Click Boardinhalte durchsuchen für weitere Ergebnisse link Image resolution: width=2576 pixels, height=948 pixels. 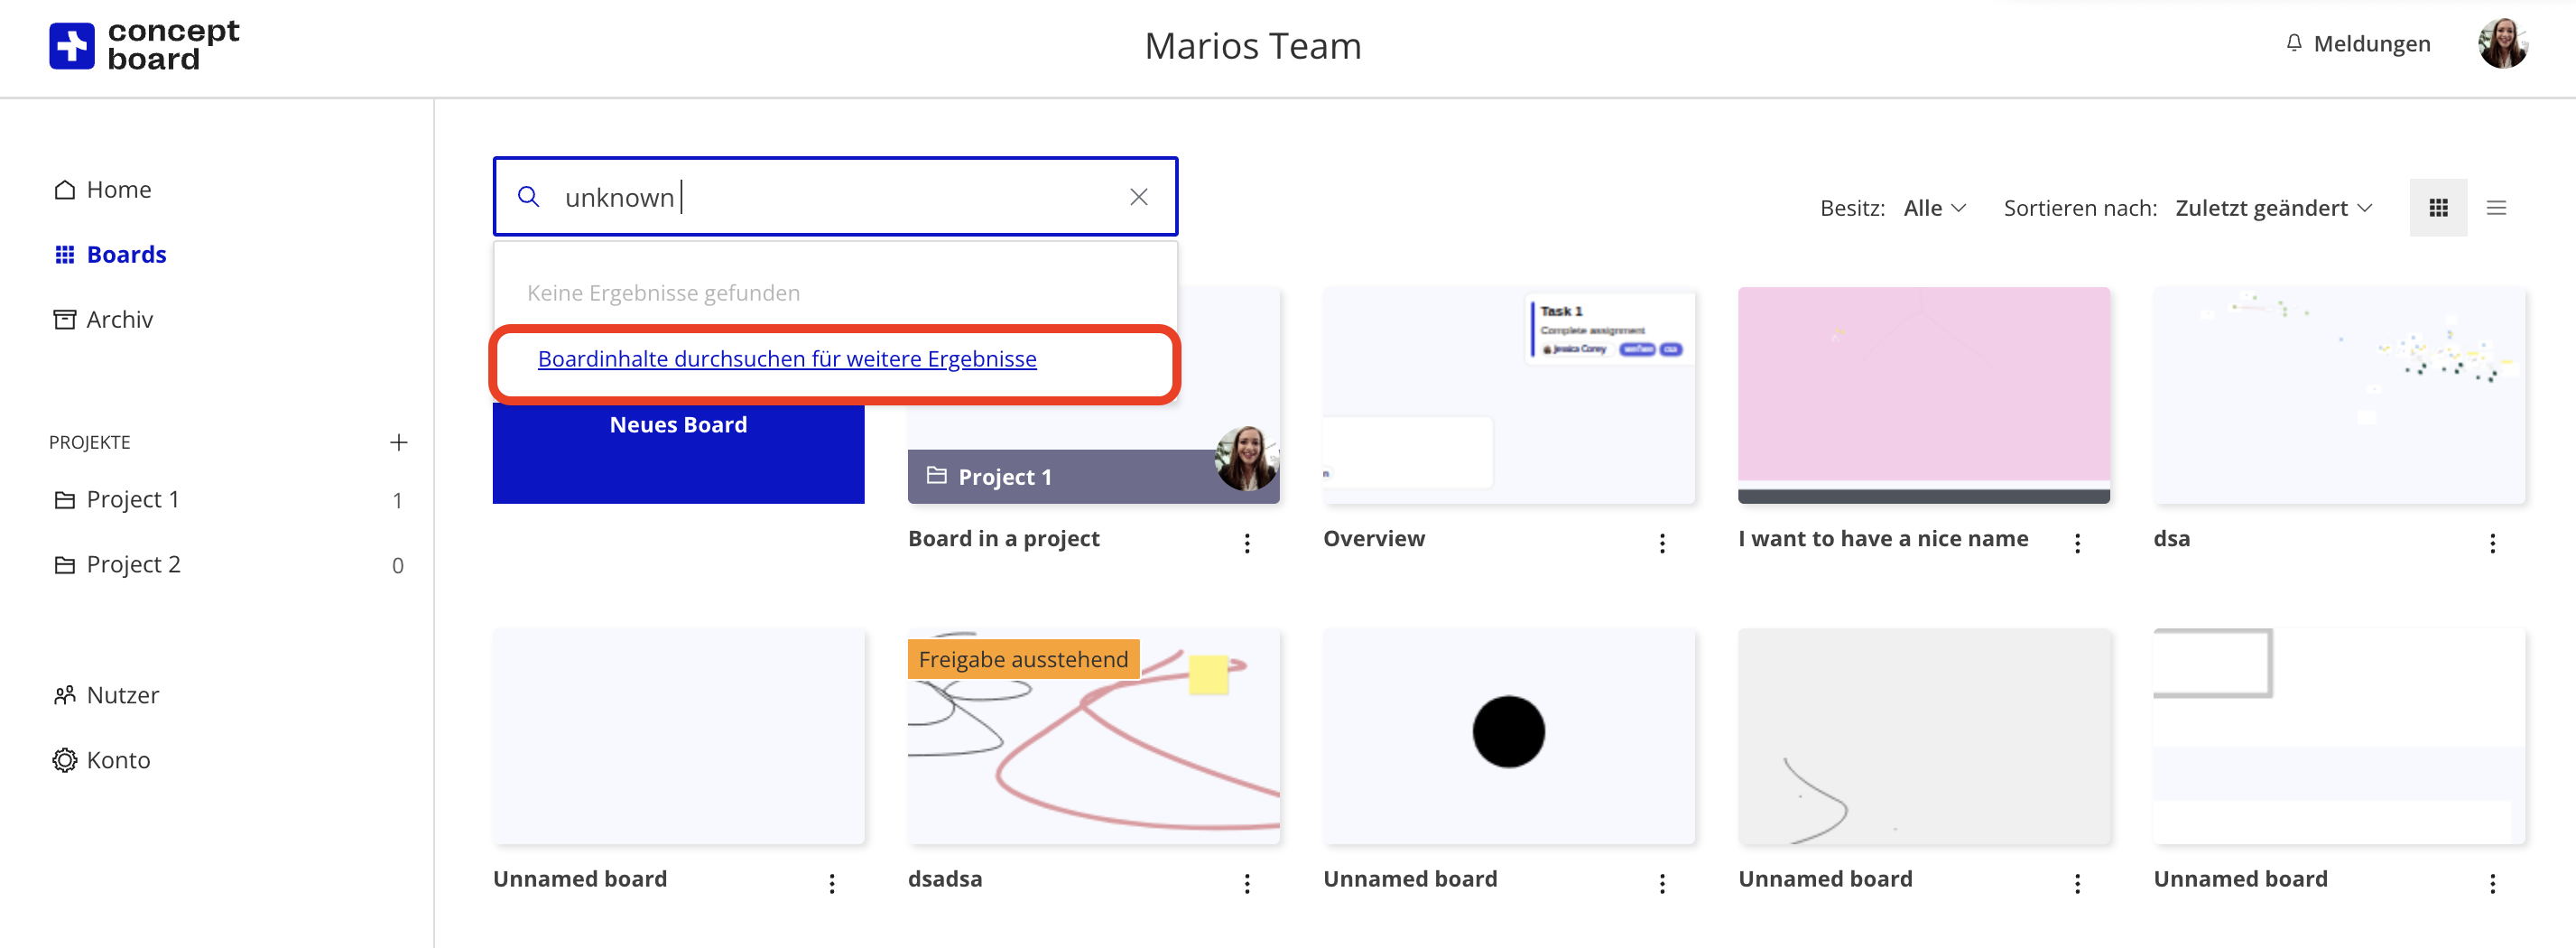click(786, 359)
